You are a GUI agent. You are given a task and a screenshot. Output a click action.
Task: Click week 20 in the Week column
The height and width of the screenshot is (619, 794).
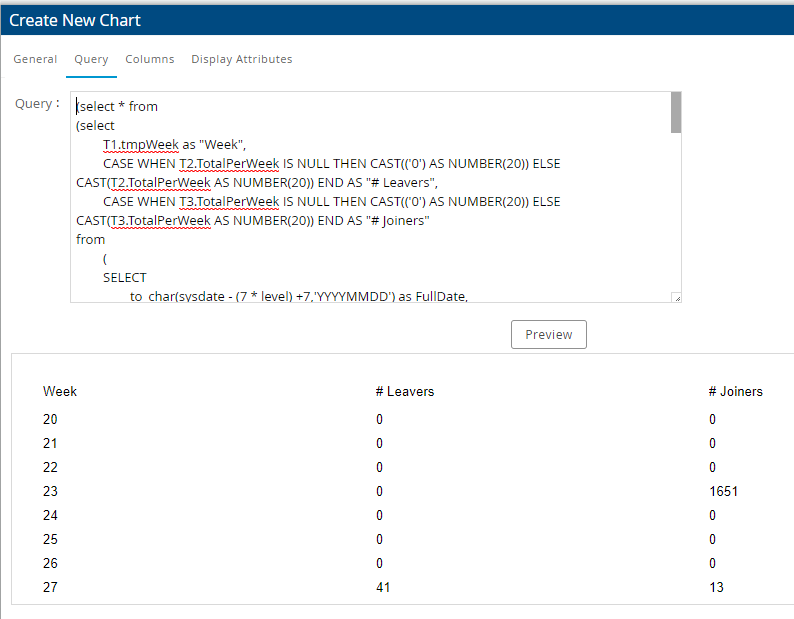51,419
